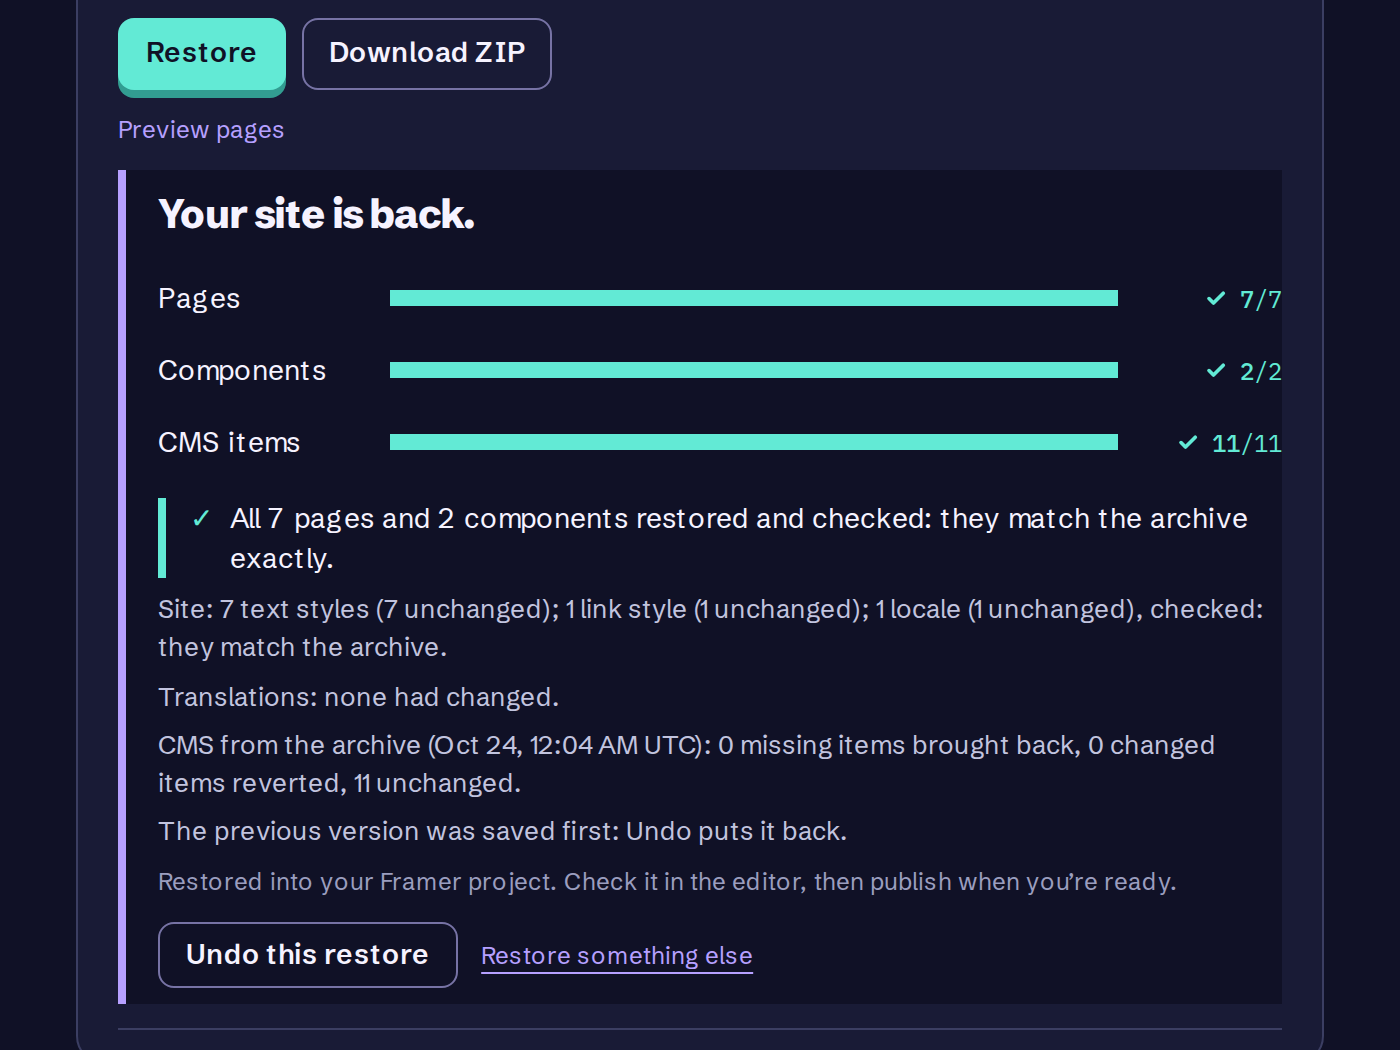
Task: Click the checkmark next to 11/11
Action: pos(1188,443)
